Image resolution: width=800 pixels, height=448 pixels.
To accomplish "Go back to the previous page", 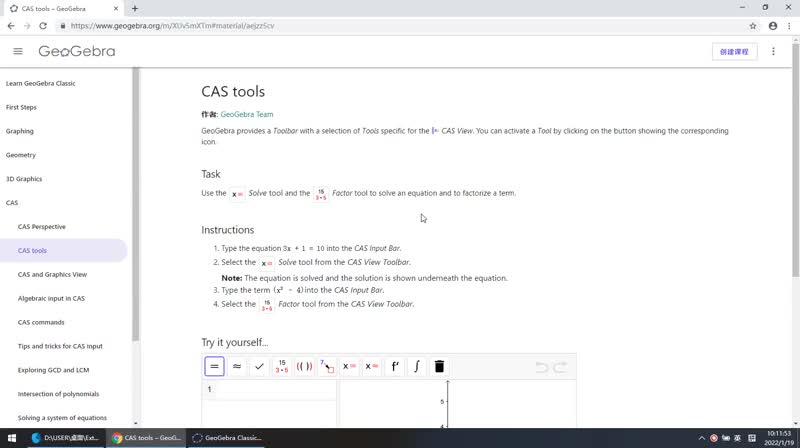I will pos(11,26).
